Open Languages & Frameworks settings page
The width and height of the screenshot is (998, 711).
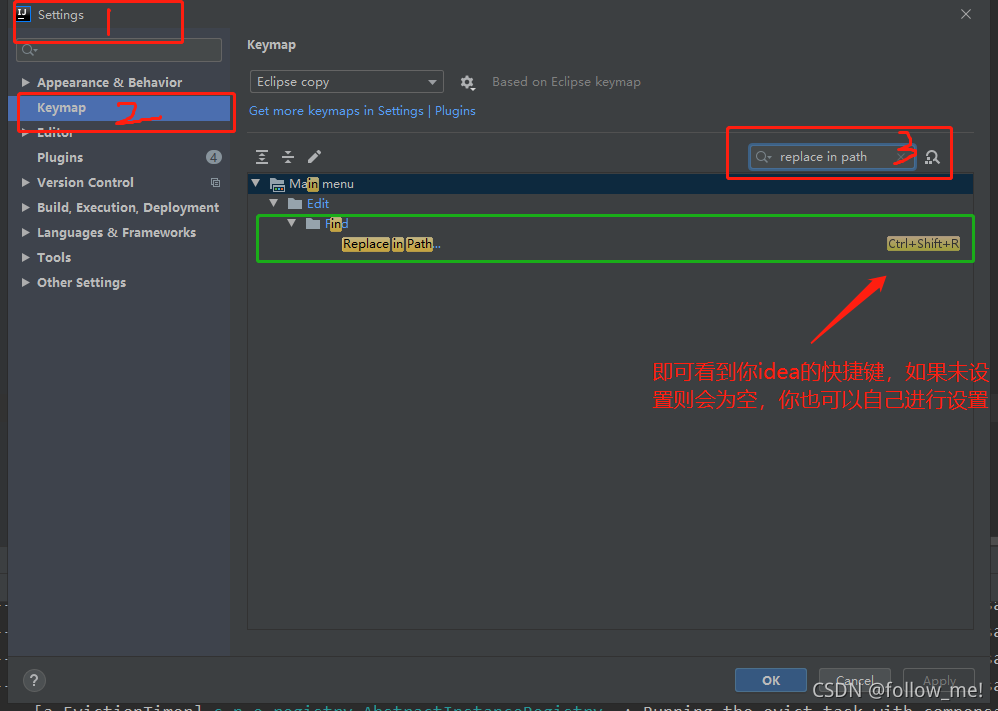(116, 232)
